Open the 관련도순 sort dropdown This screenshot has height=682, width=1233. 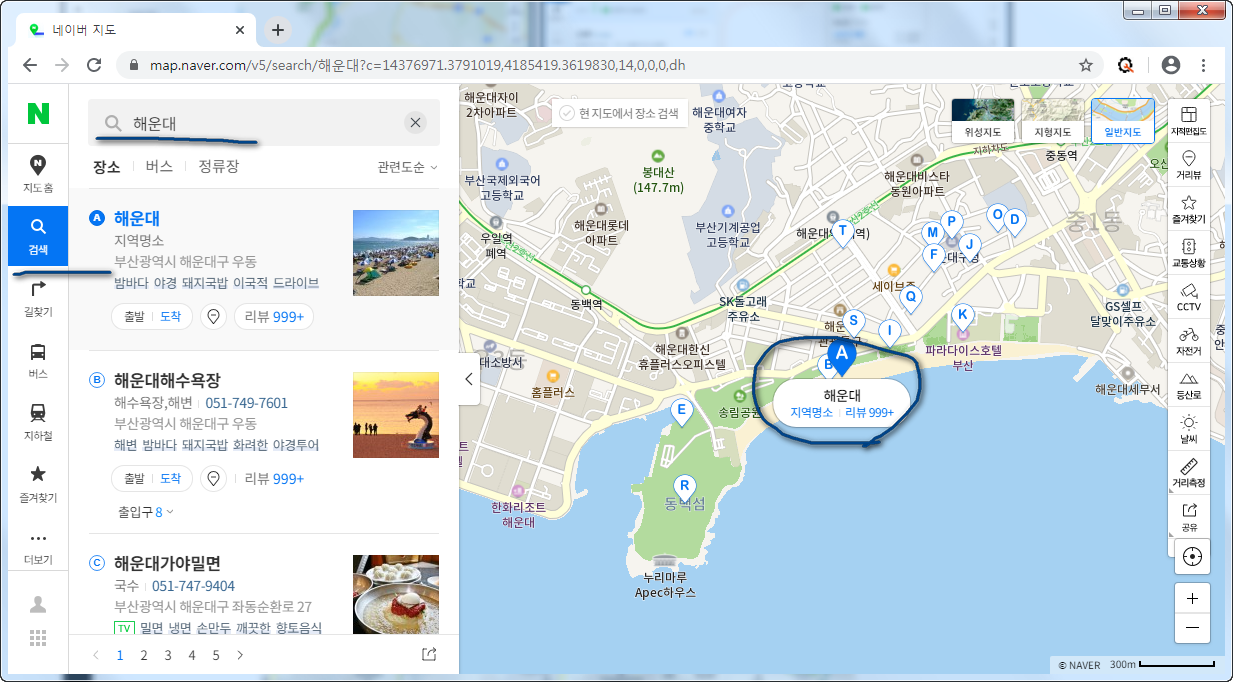click(x=407, y=167)
